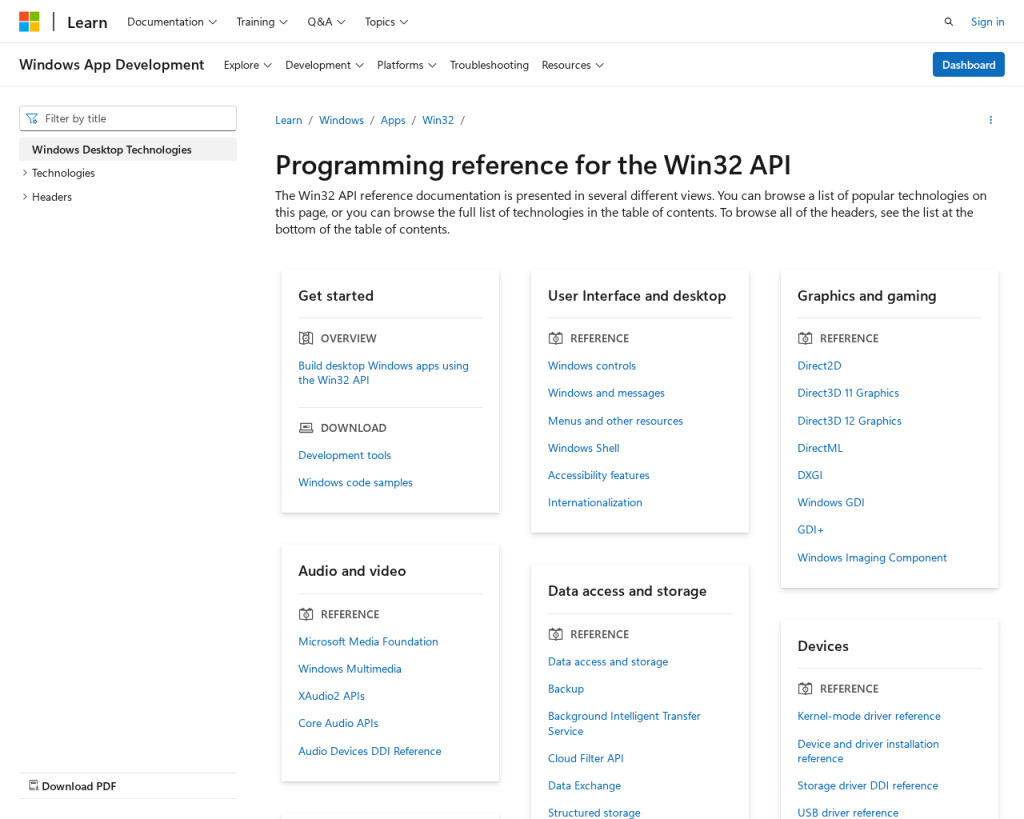Image resolution: width=1024 pixels, height=819 pixels.
Task: Open Core Audio APIs link
Action: 338,723
